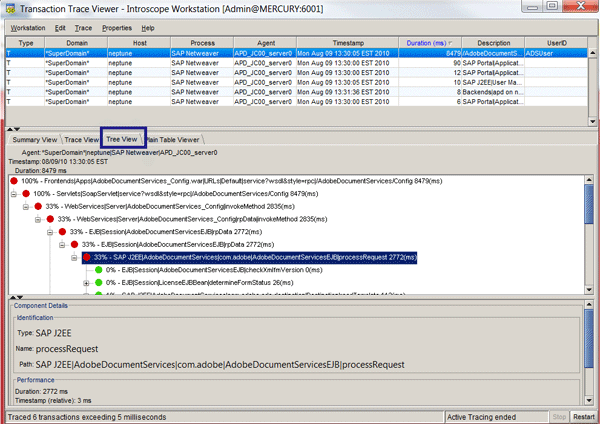Click the split pane arrows below the trace table

[x=10, y=128]
